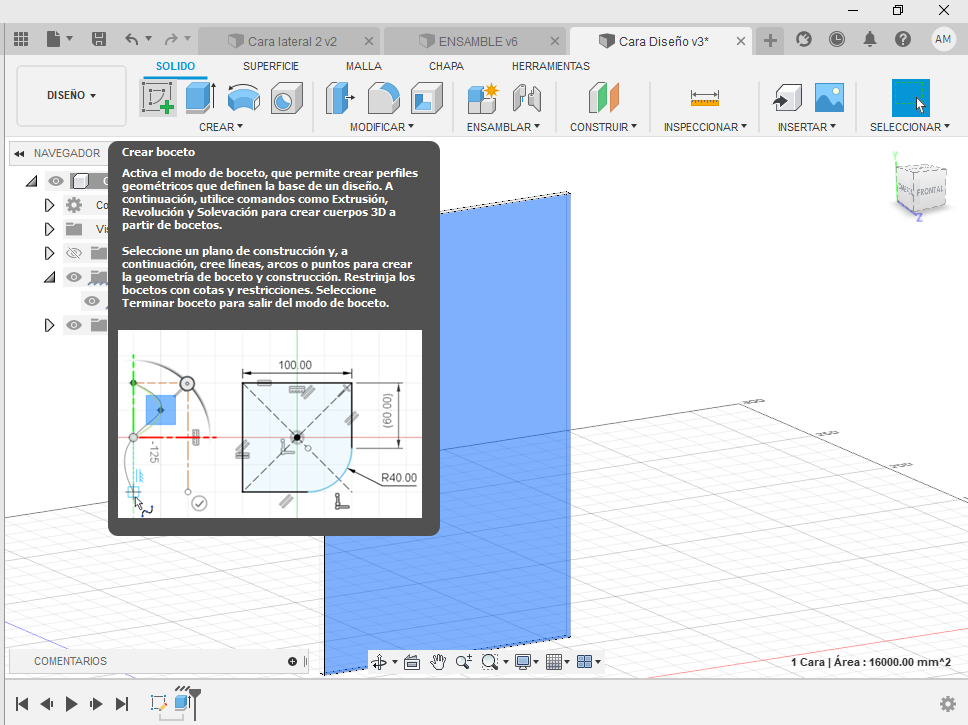Select the Insert Canvas image tool

(829, 98)
